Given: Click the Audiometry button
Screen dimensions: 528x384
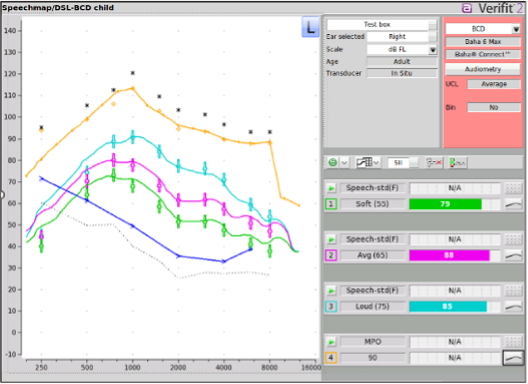Looking at the screenshot, I should (483, 69).
